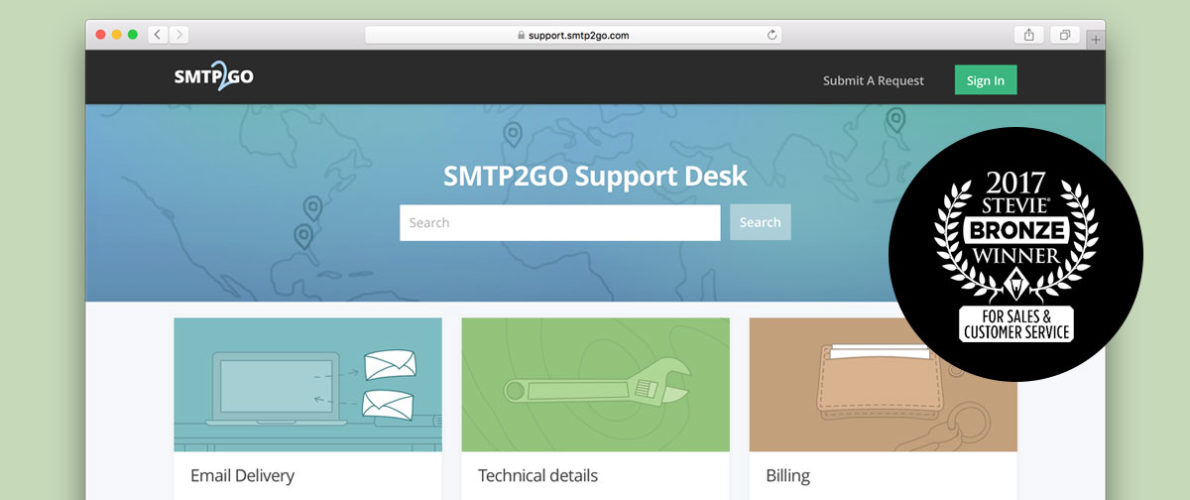Select the support.smtp2go.com address bar
The image size is (1190, 500).
(573, 35)
